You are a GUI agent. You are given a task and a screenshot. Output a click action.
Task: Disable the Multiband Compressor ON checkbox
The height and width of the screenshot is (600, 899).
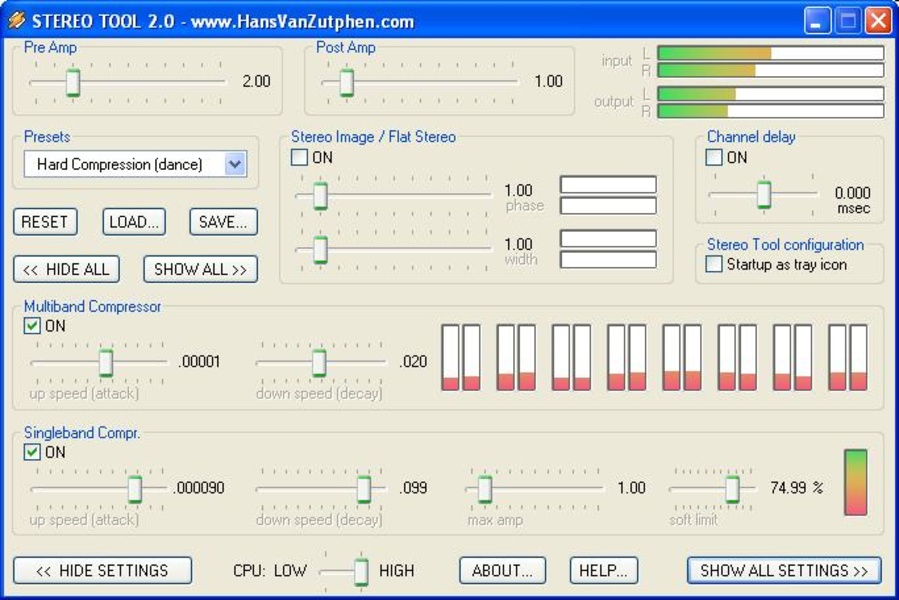[x=32, y=325]
